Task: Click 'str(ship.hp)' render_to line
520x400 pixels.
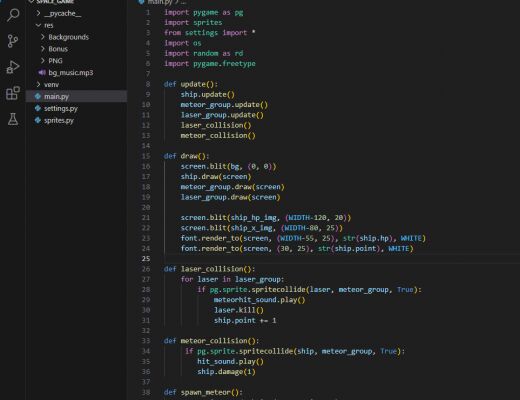Action: click(x=303, y=238)
